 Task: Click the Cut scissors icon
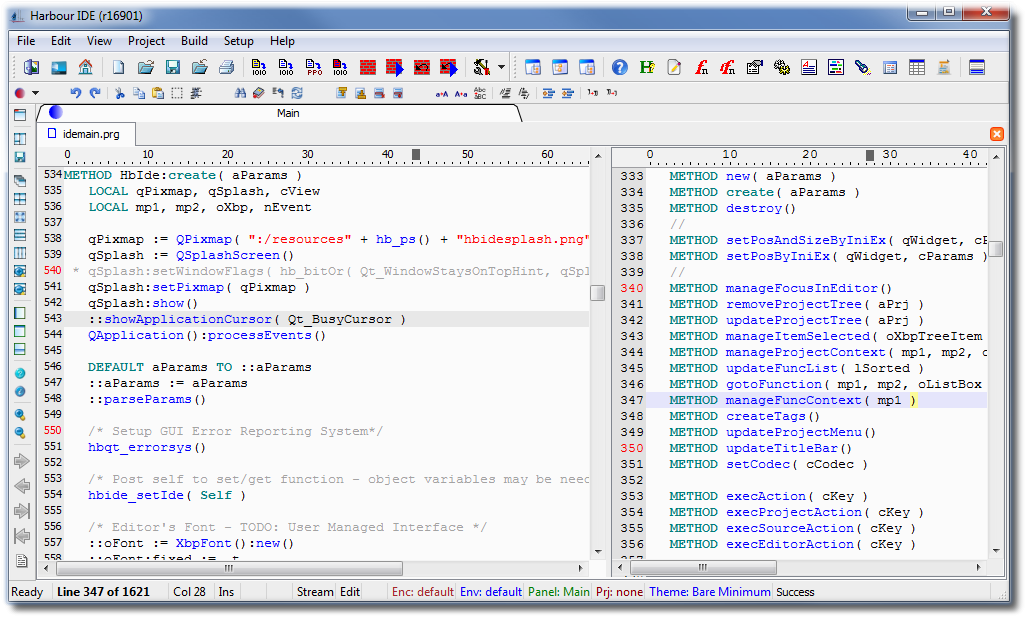click(x=120, y=93)
